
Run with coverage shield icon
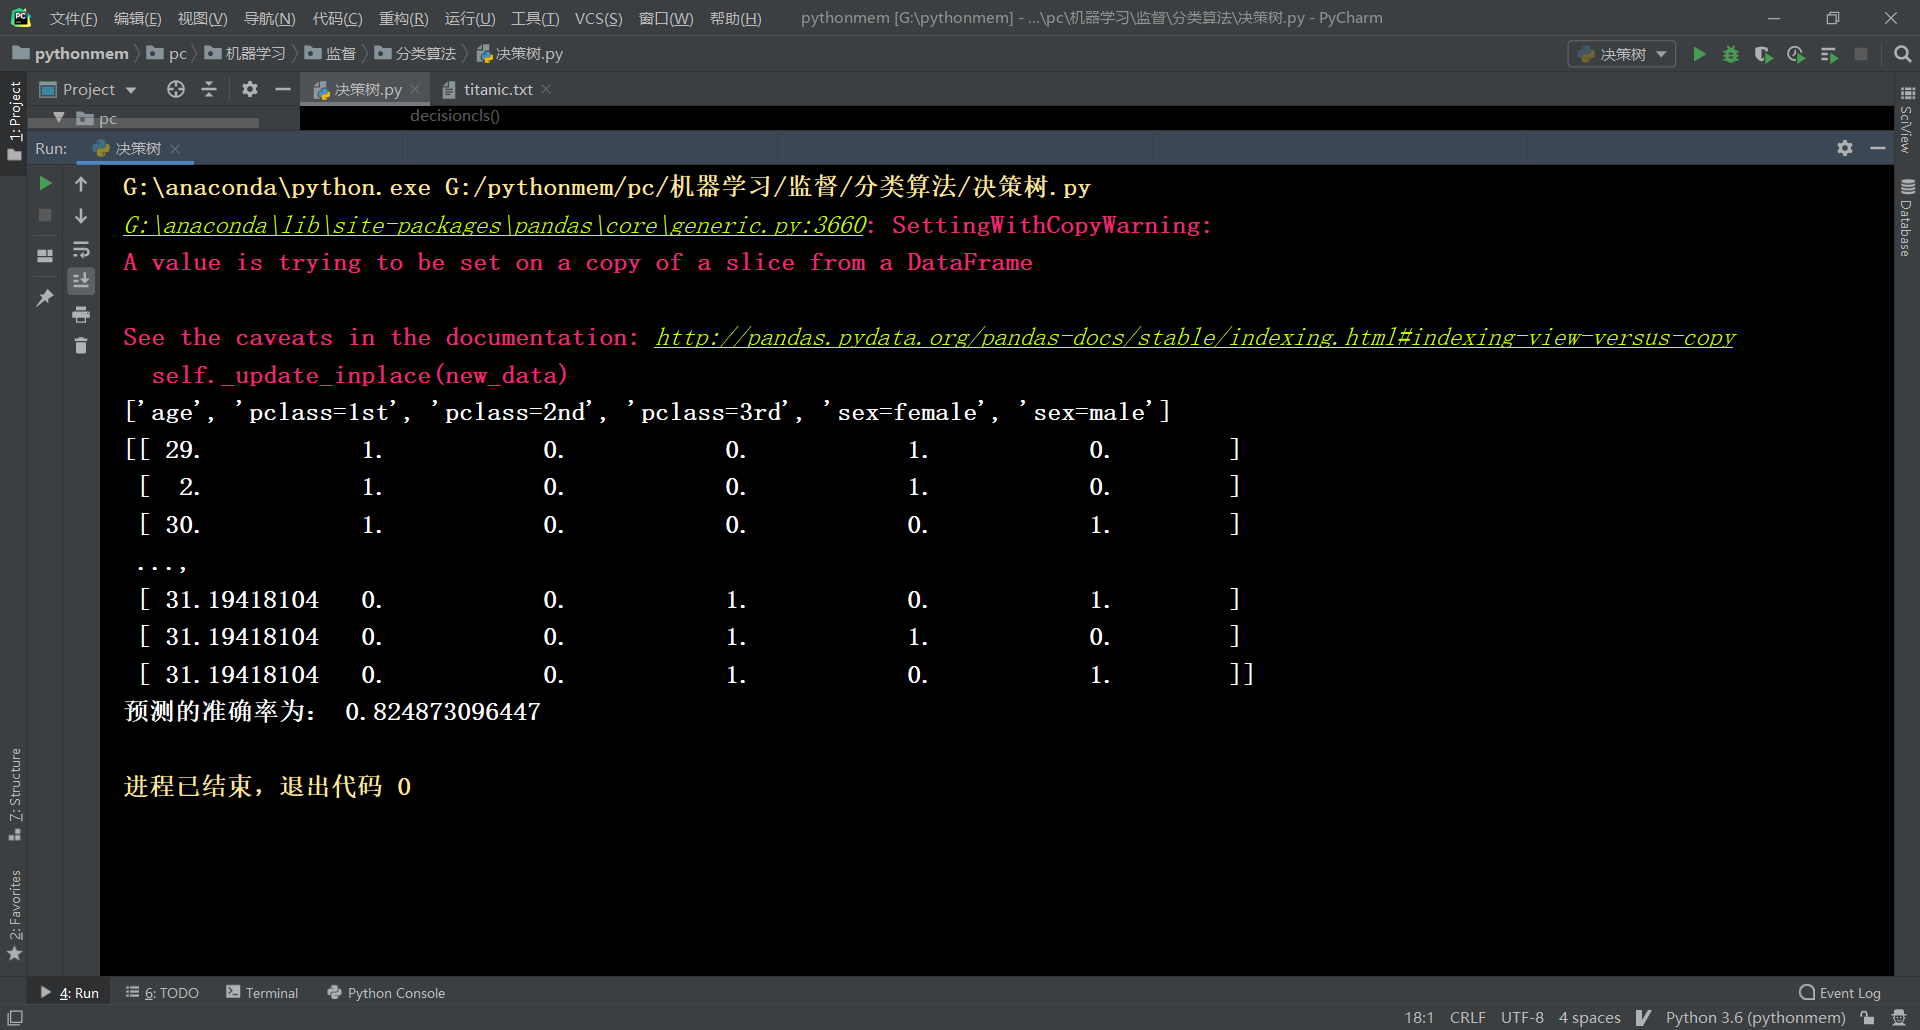pos(1763,54)
